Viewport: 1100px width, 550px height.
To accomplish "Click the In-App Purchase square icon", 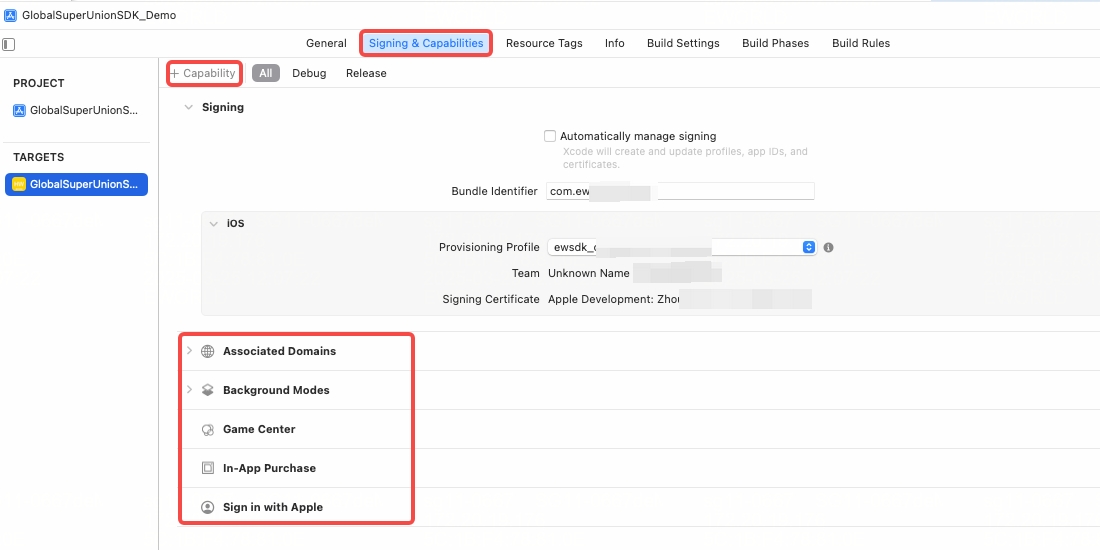I will [208, 468].
